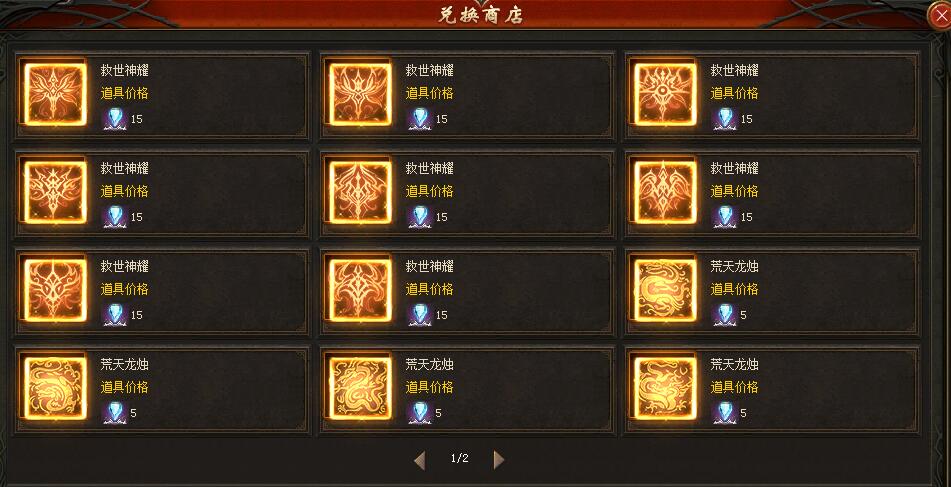
Task: Close the 兑换商店 exchange shop window
Action: tap(940, 16)
